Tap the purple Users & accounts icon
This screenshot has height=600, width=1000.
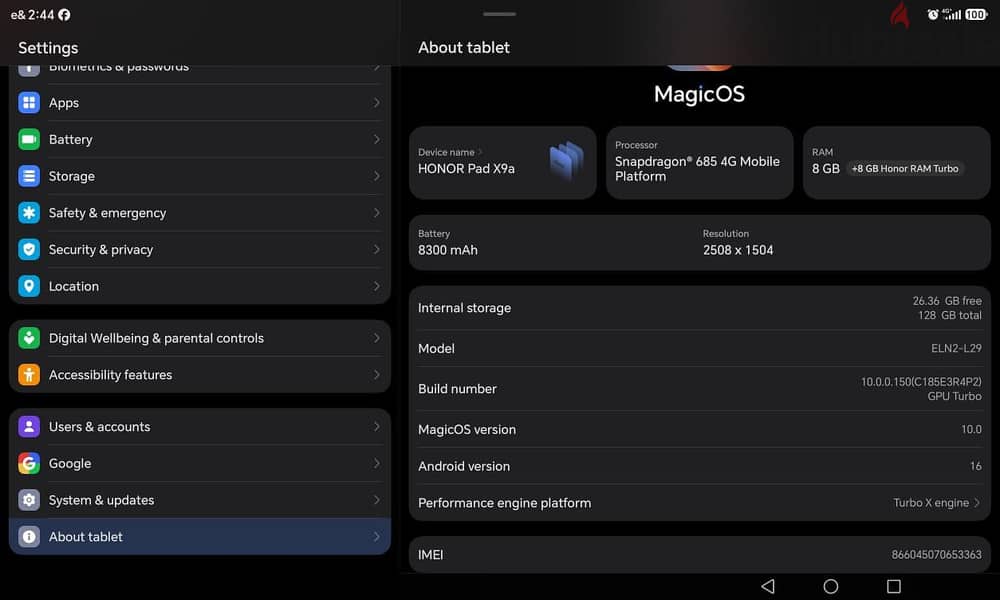tap(29, 427)
